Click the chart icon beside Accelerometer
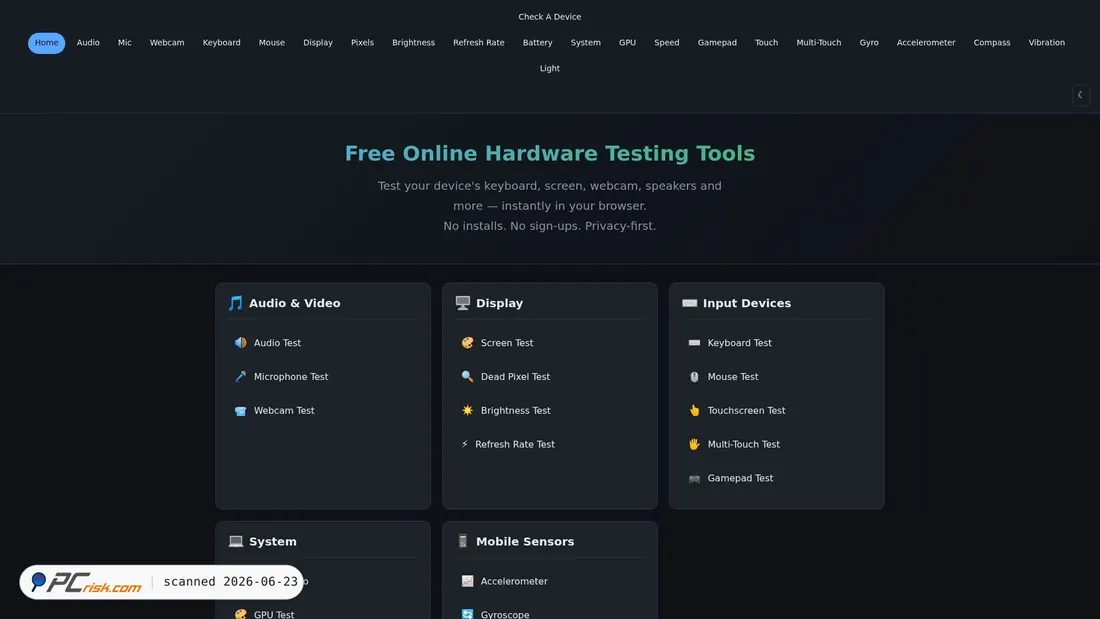Screen dimensions: 1100x619 point(467,581)
